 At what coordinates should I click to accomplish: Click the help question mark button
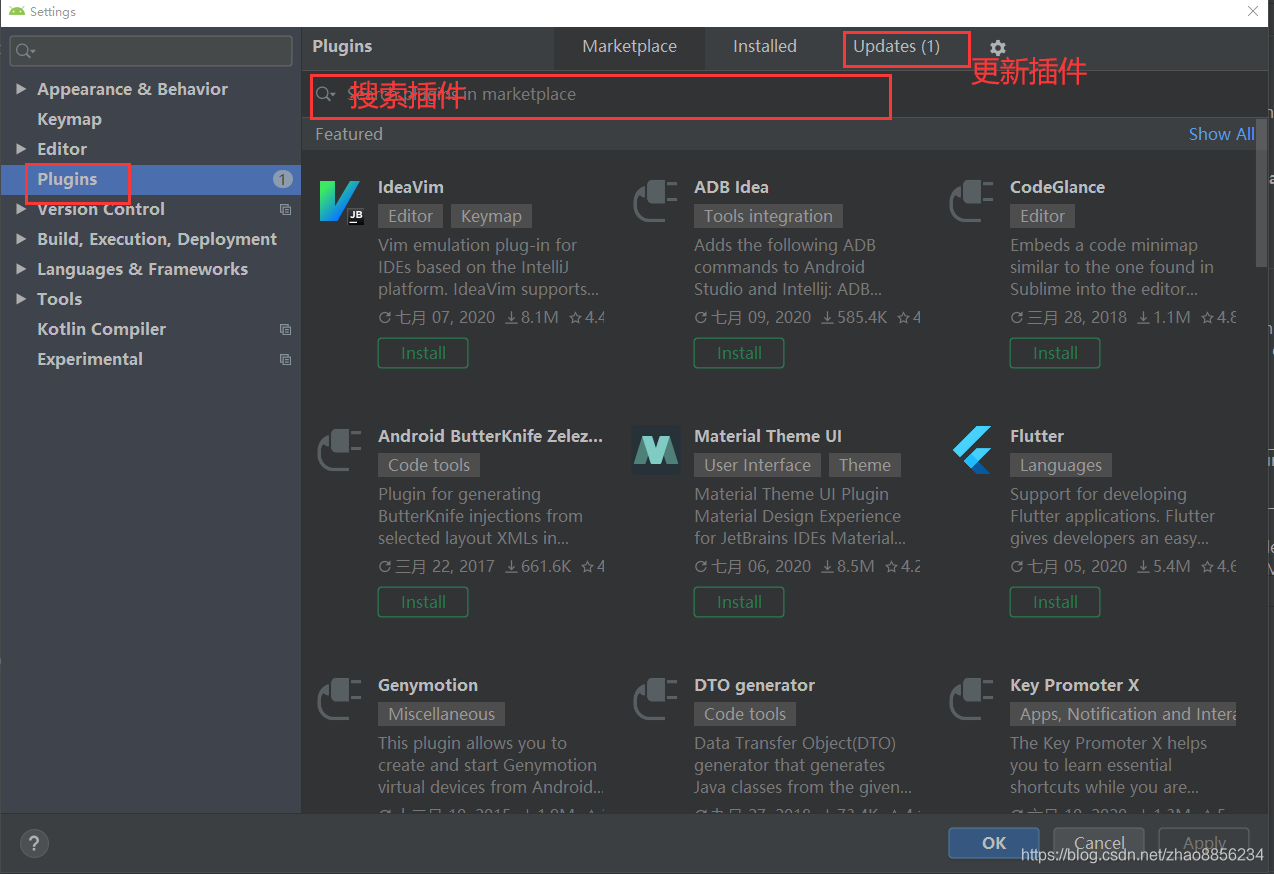[35, 842]
